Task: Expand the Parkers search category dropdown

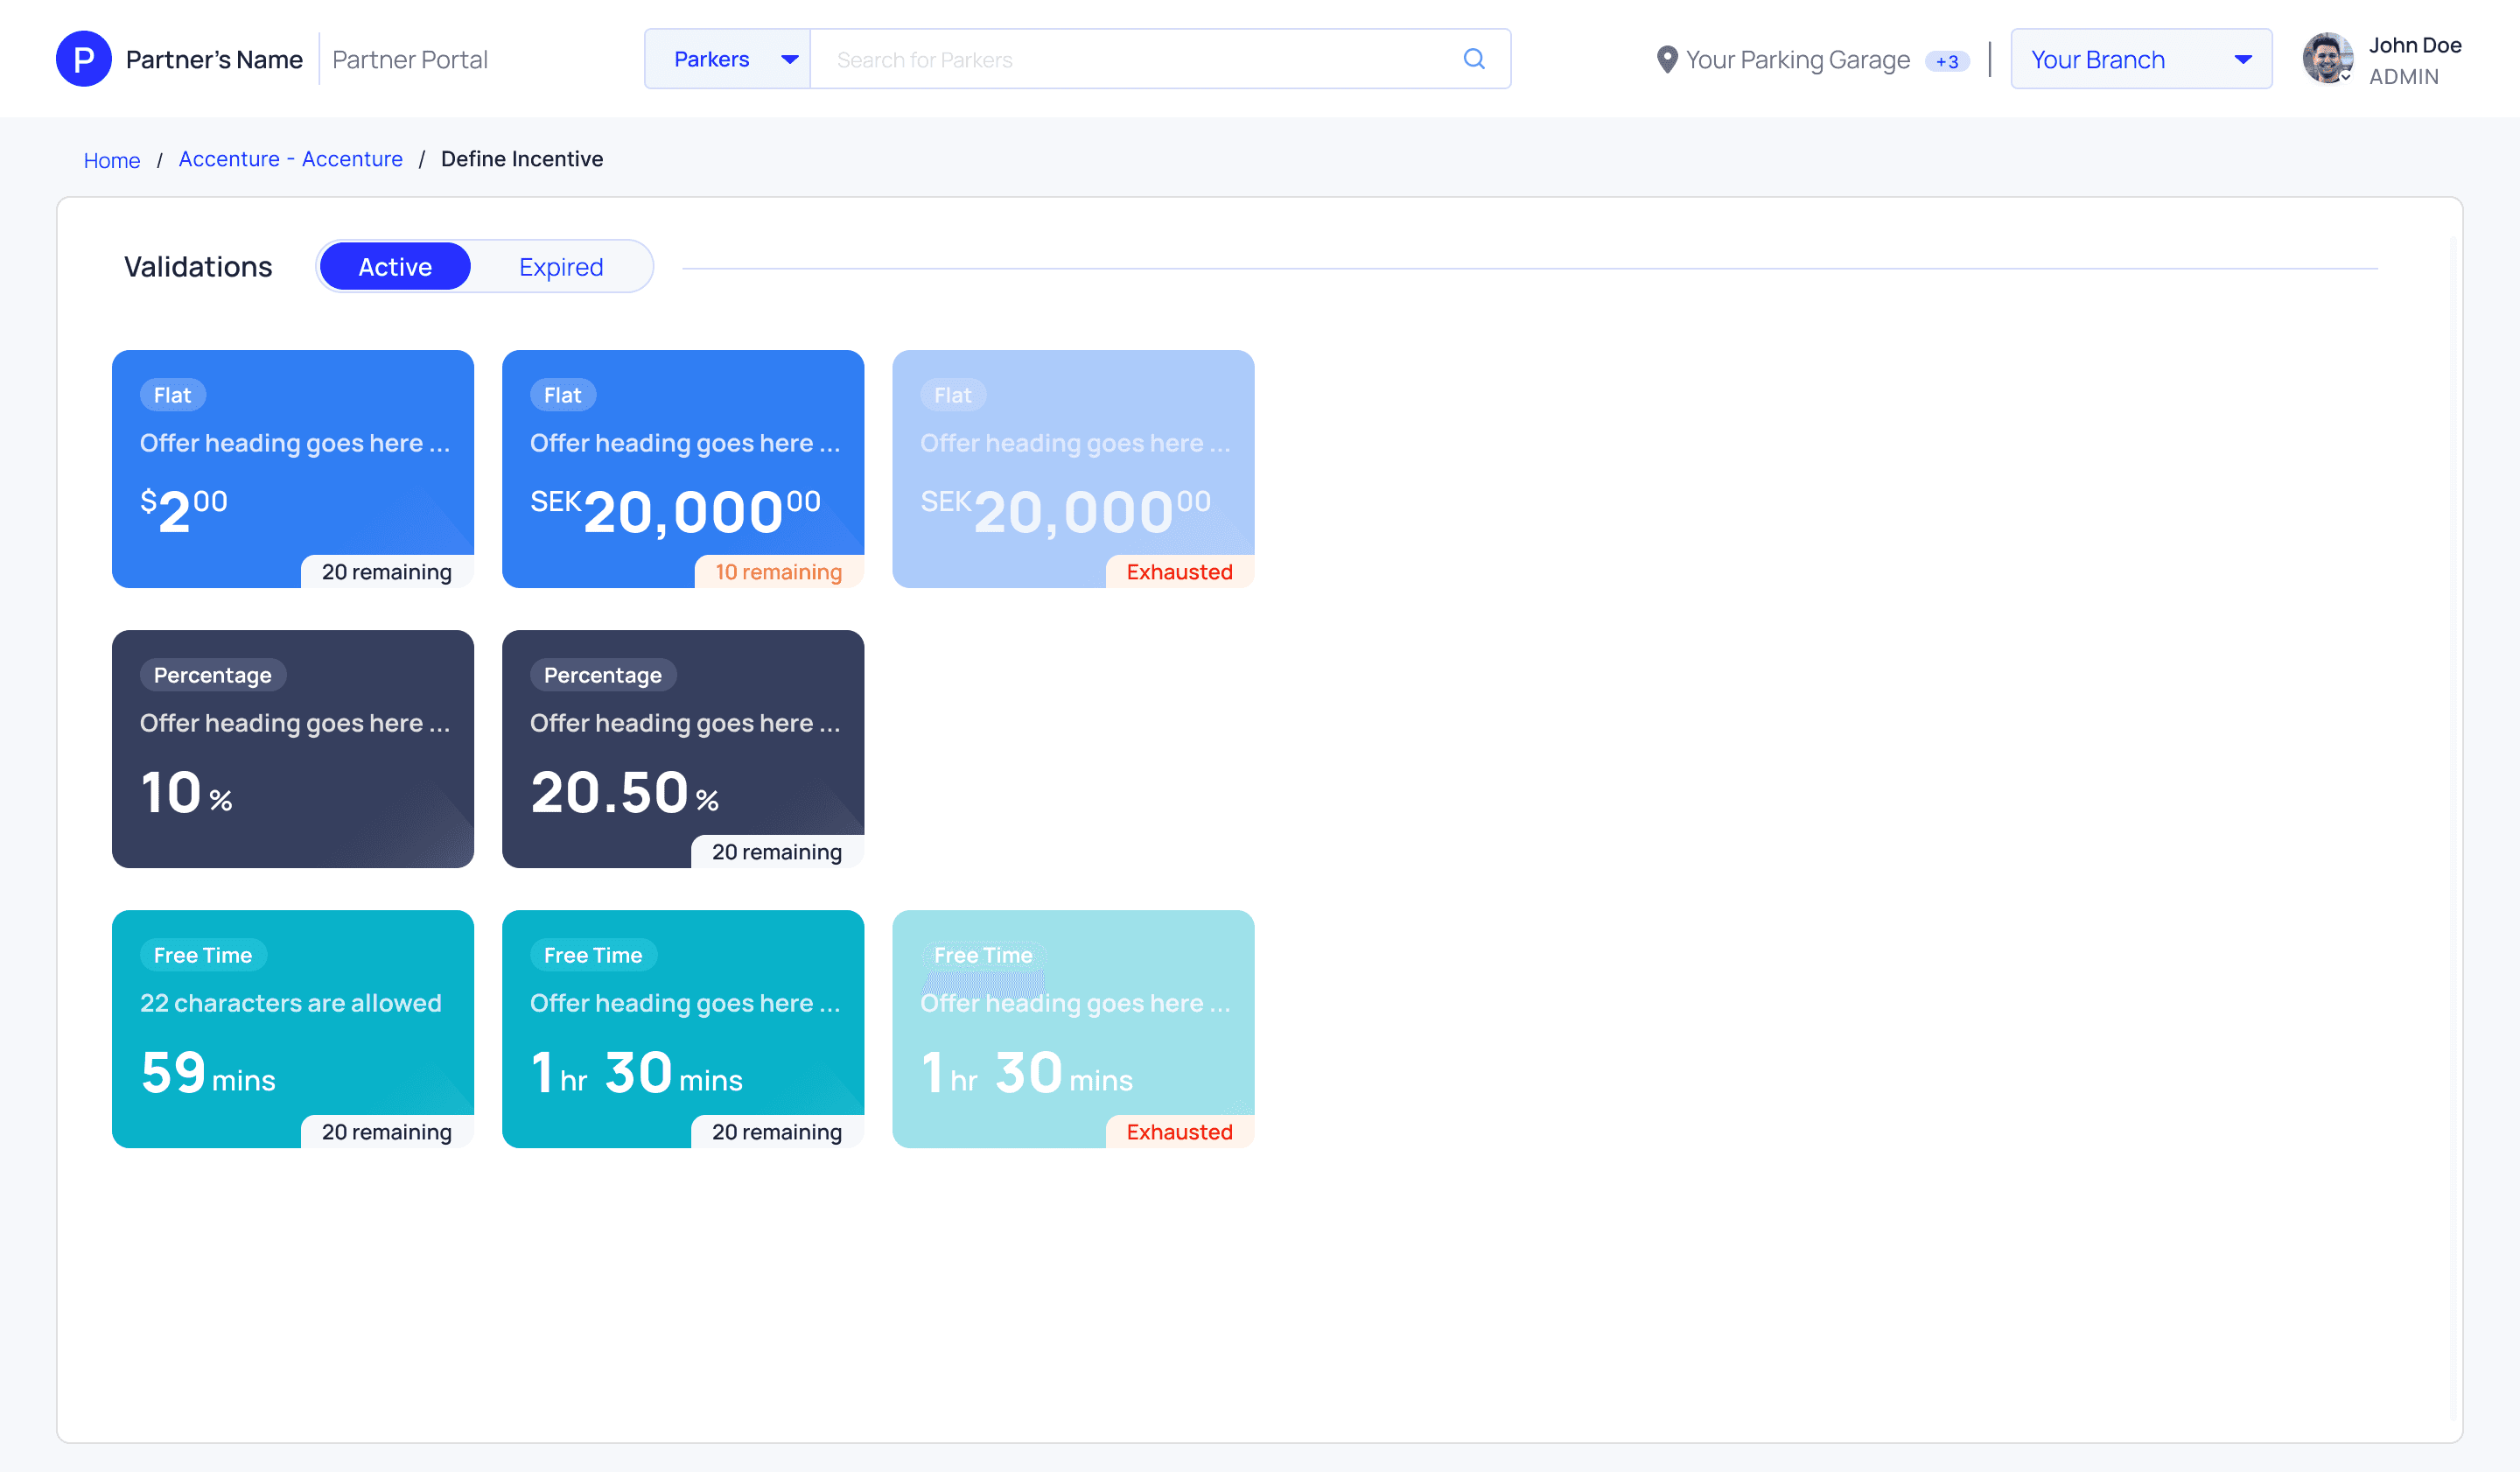Action: pyautogui.click(x=728, y=59)
